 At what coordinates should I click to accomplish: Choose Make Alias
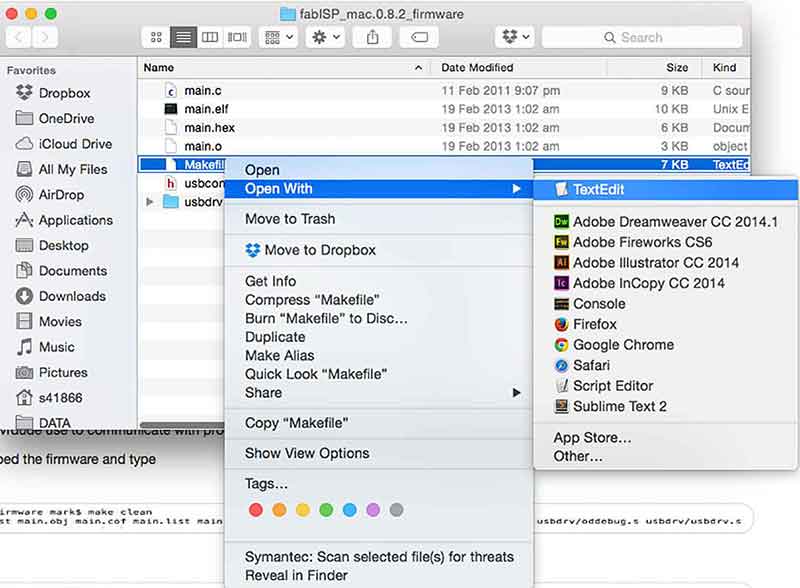(379, 355)
